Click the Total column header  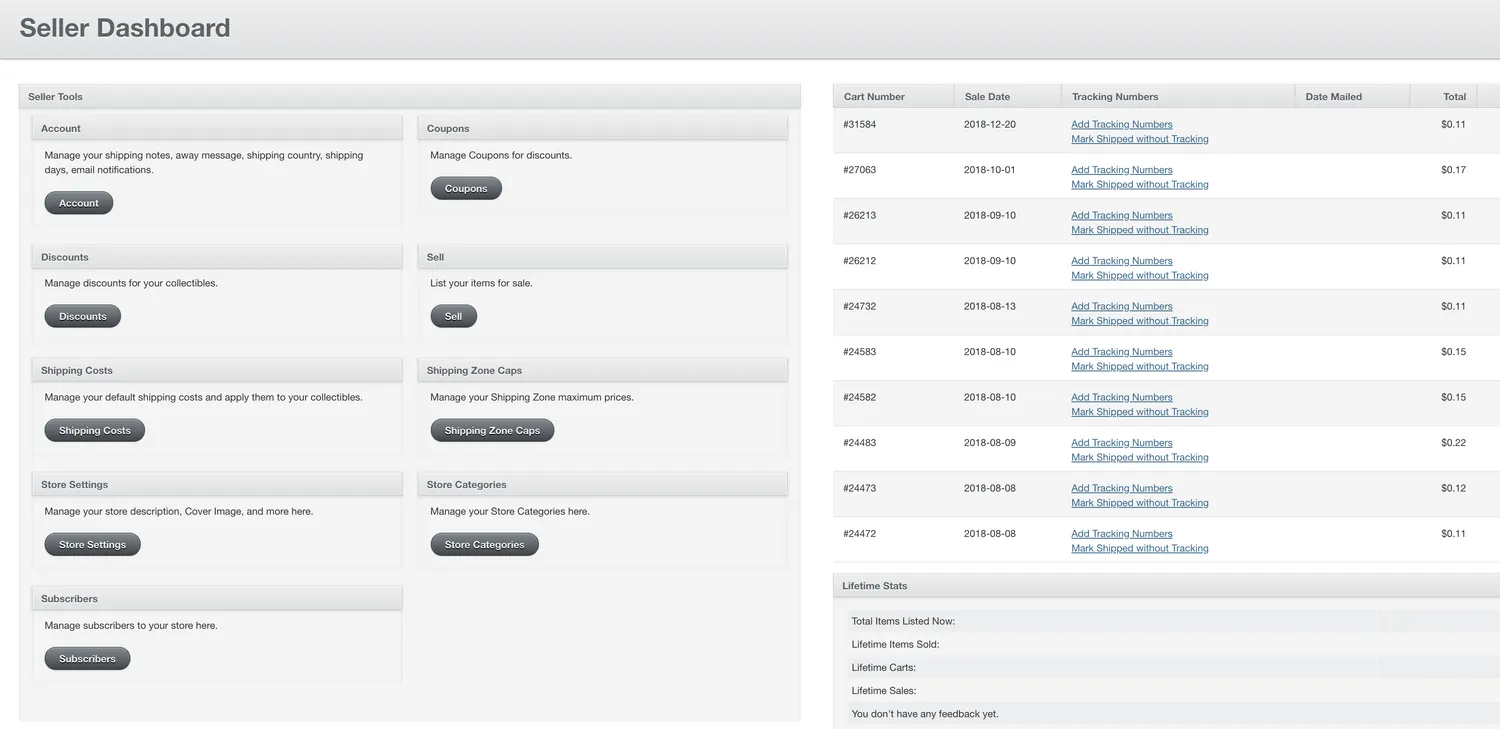[x=1454, y=97]
